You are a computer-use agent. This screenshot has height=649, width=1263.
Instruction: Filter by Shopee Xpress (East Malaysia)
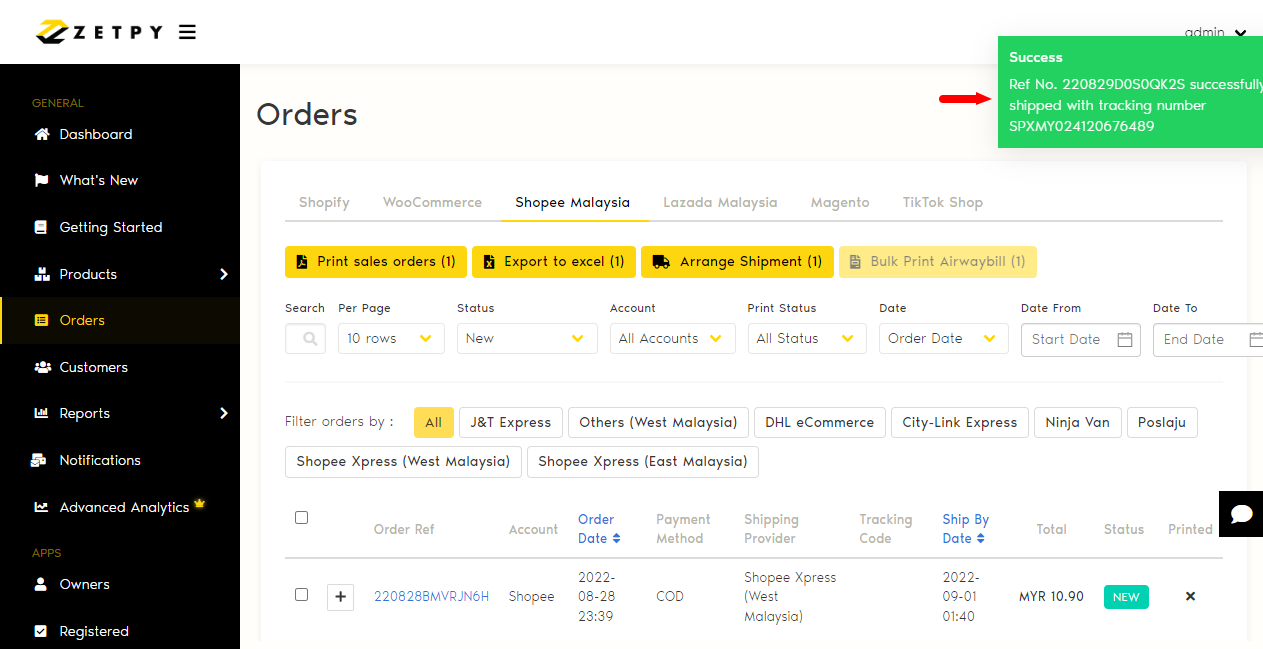click(x=643, y=461)
